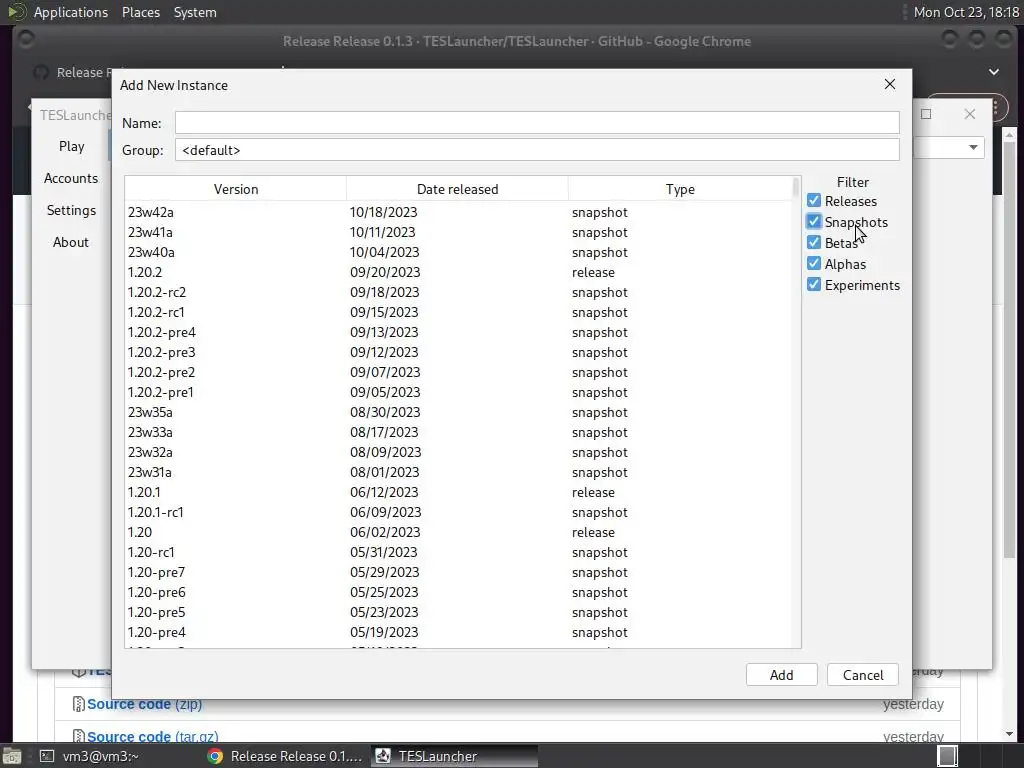Viewport: 1024px width, 768px height.
Task: Select version 1.20.2-rc1
Action: click(x=458, y=312)
